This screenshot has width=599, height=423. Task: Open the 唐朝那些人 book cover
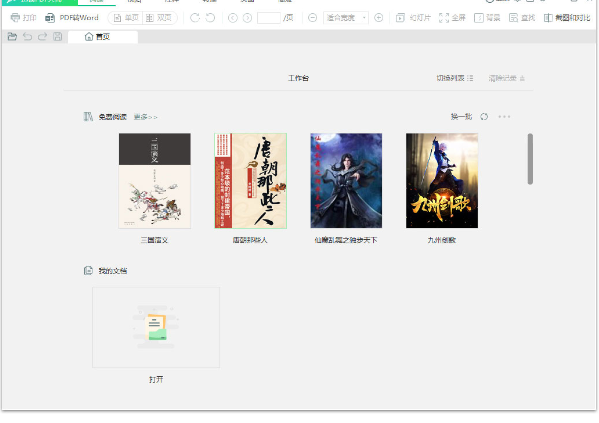click(x=251, y=181)
